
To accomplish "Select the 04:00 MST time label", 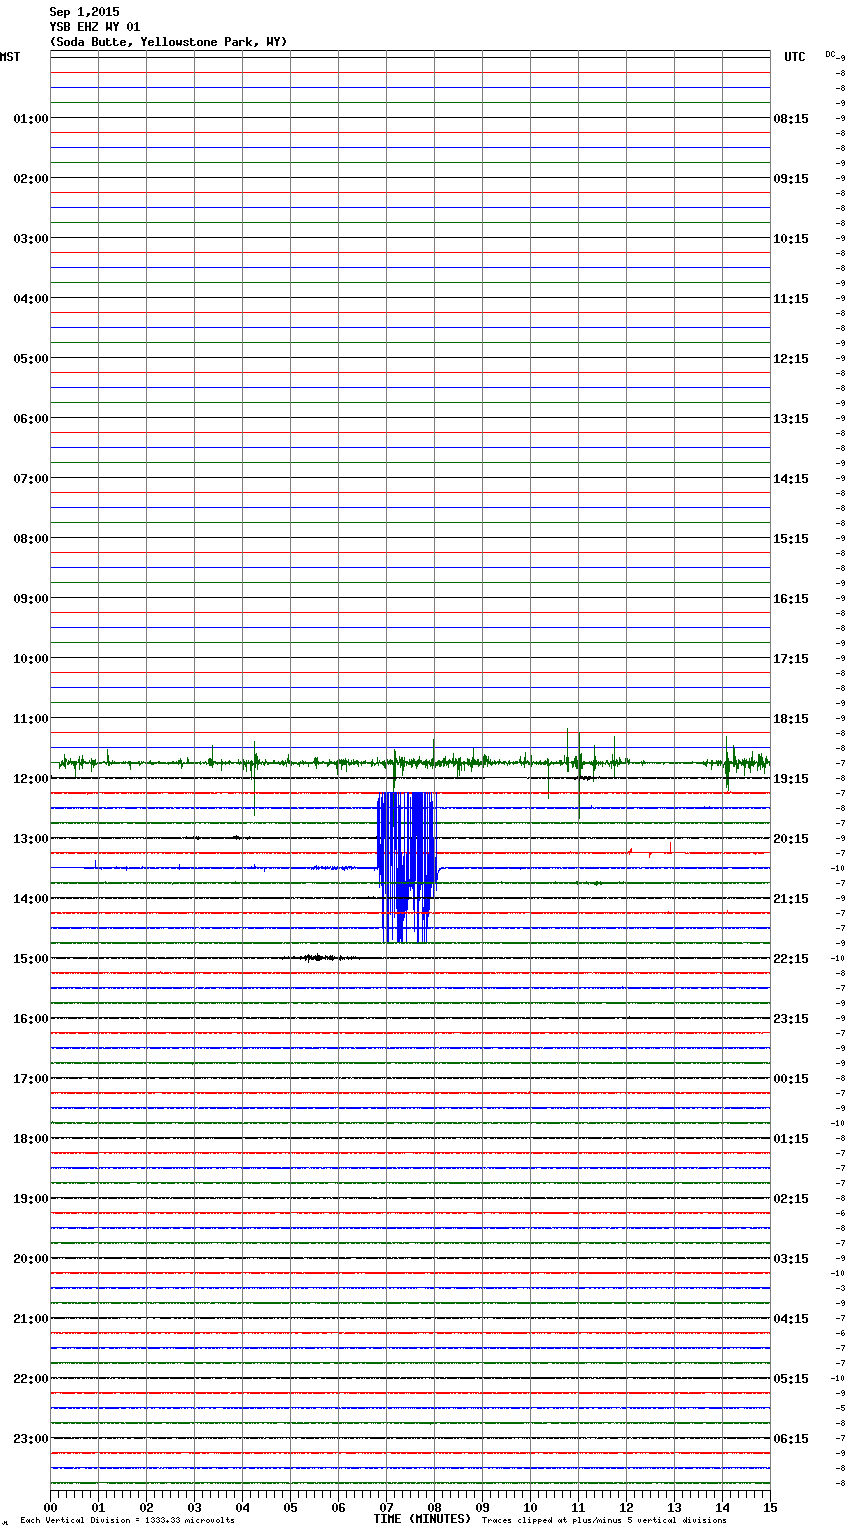I will 31,299.
